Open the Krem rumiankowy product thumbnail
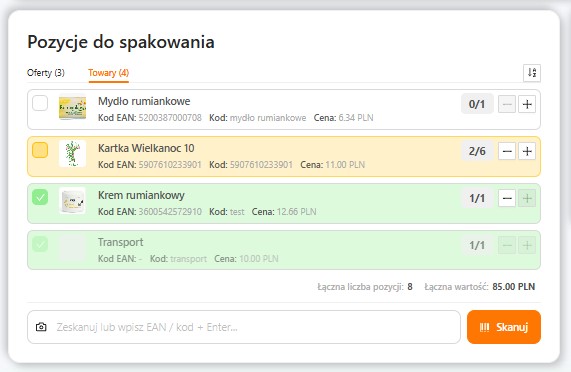Image resolution: width=571 pixels, height=372 pixels. click(x=72, y=201)
